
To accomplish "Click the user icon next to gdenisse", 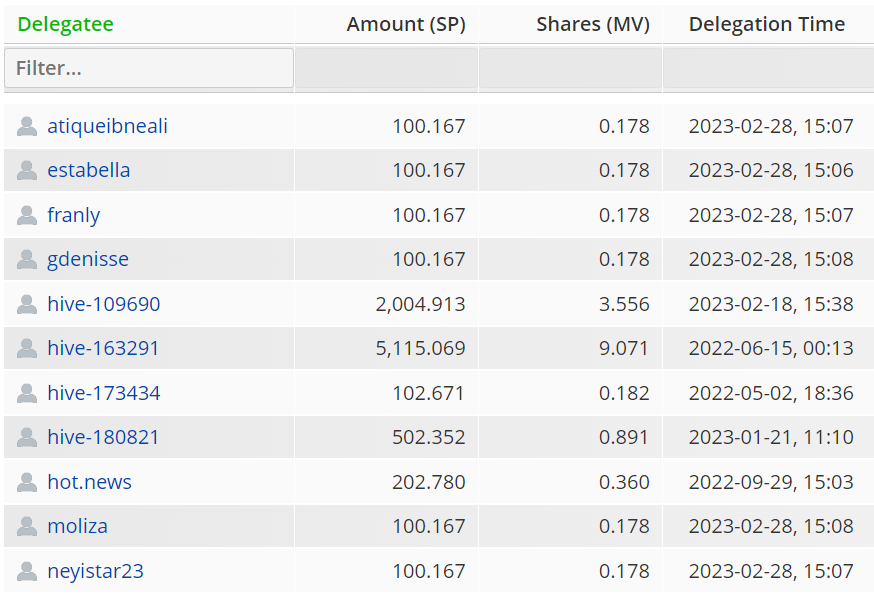I will (x=27, y=260).
